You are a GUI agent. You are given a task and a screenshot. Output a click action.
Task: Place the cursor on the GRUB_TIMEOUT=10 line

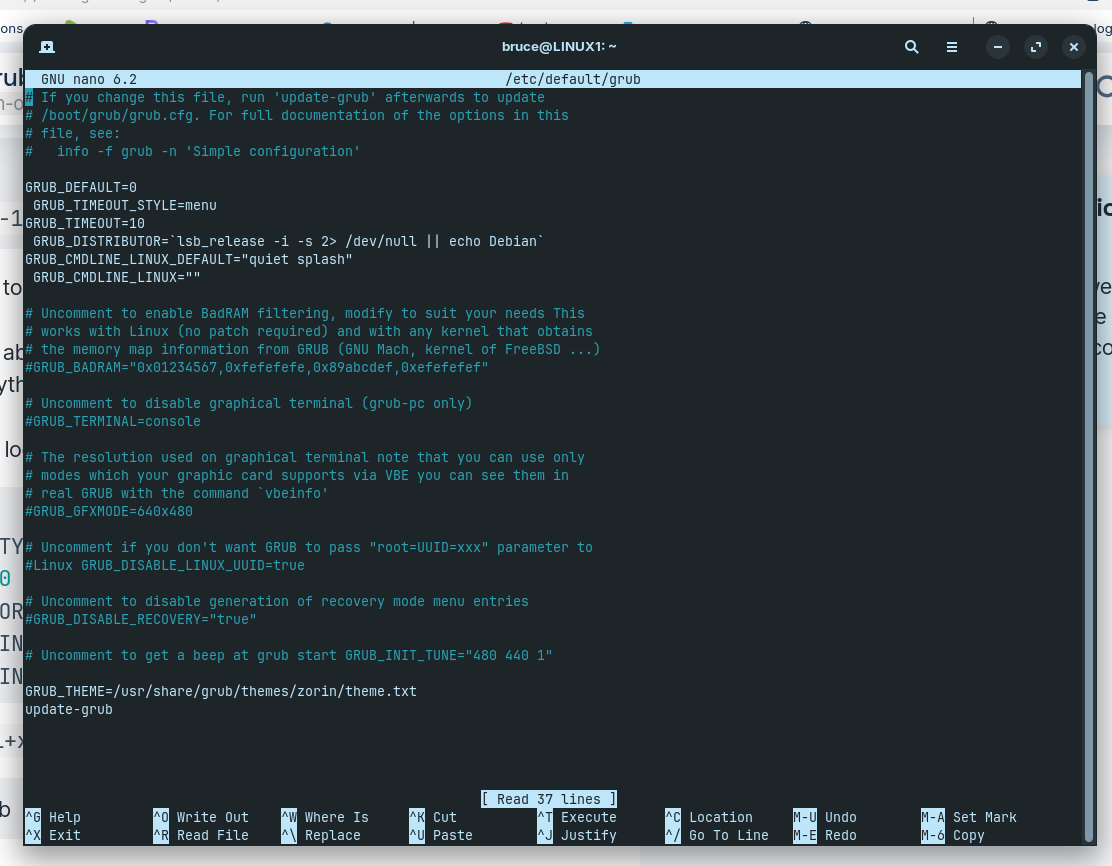(x=85, y=223)
